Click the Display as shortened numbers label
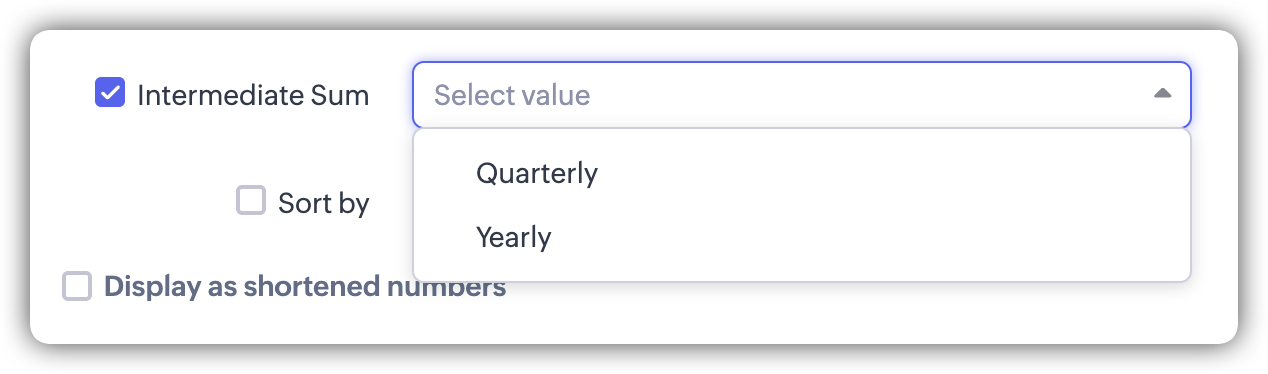The width and height of the screenshot is (1268, 374). 305,287
